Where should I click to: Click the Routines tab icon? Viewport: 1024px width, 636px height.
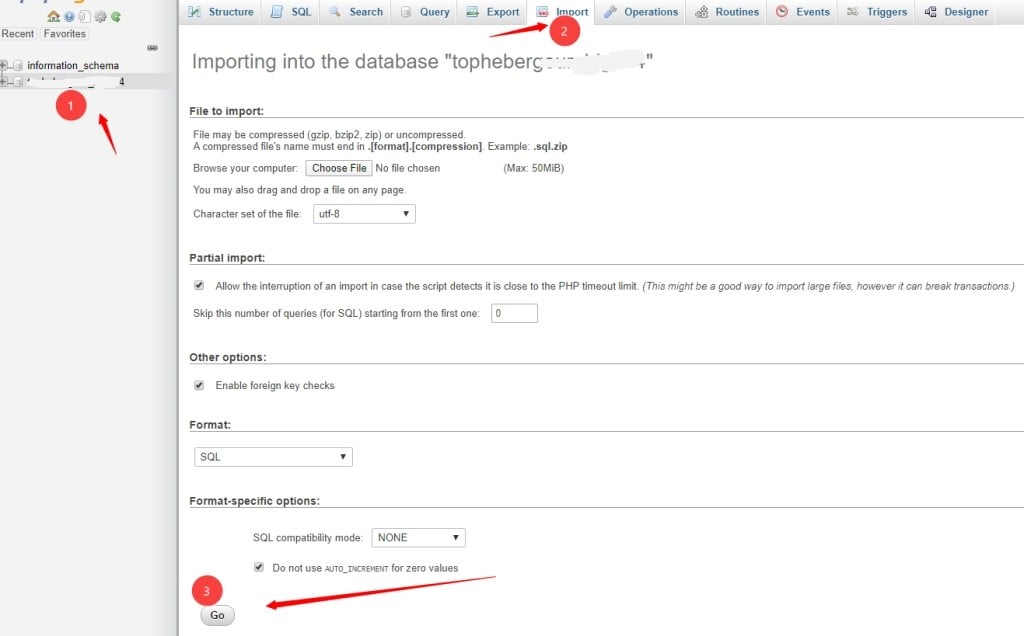click(701, 12)
